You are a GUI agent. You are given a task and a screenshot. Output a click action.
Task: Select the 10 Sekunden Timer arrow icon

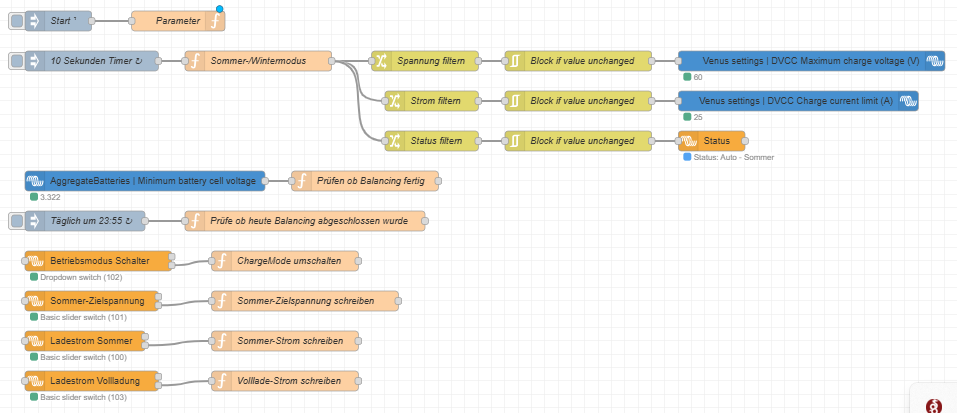point(34,61)
